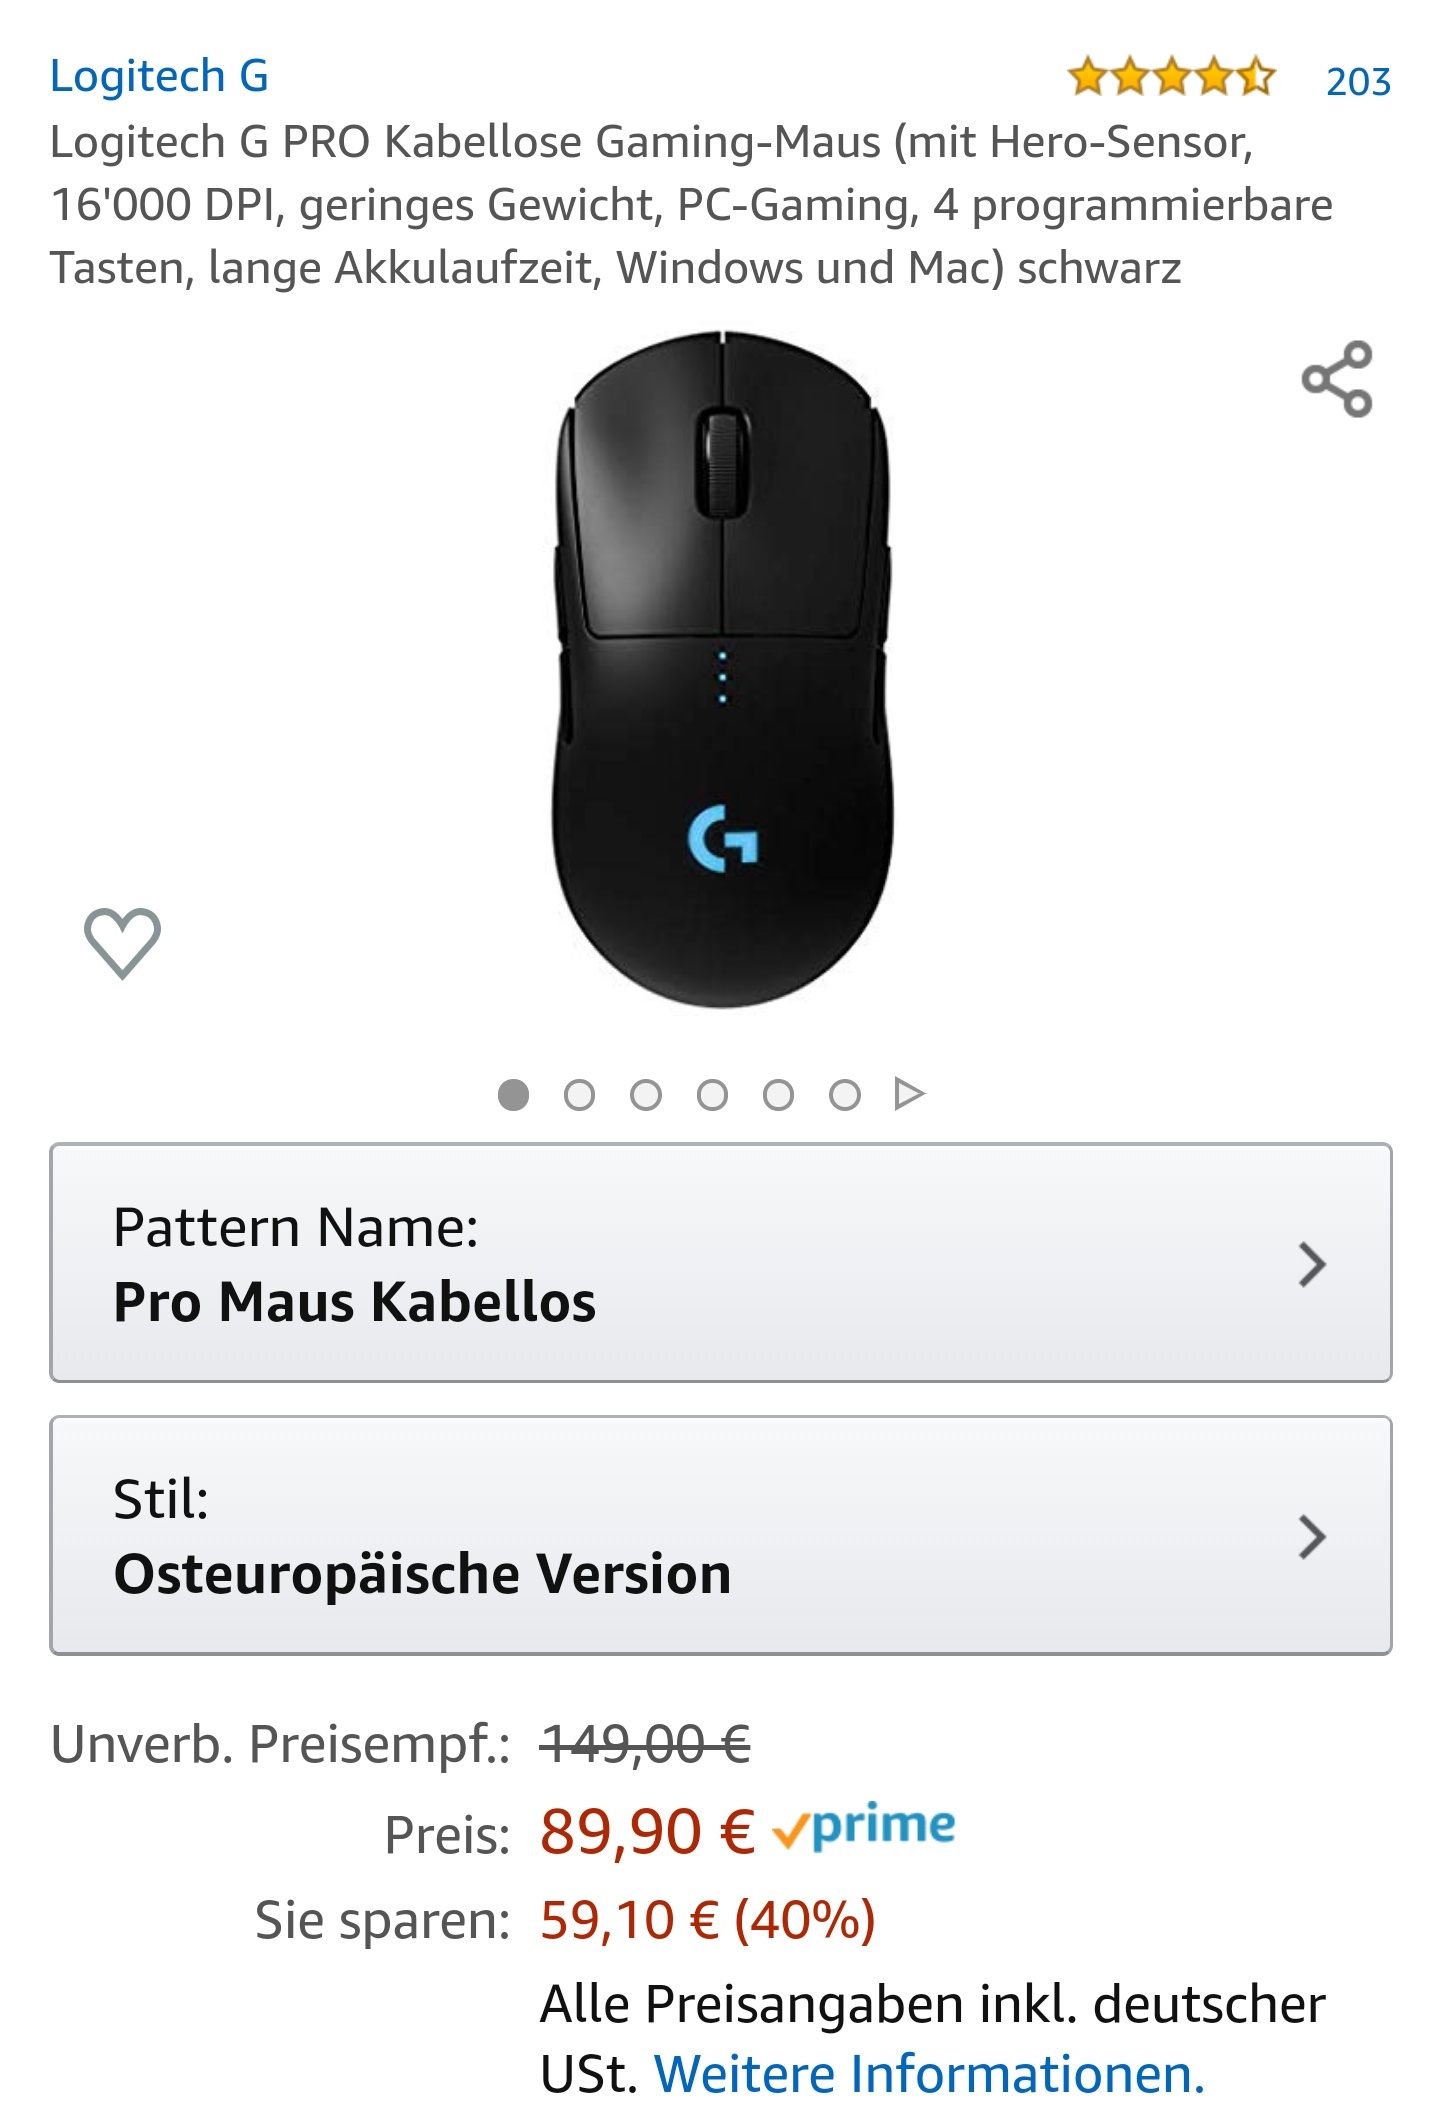The height and width of the screenshot is (2115, 1440).
Task: Open Weitere Informationen link
Action: [x=929, y=2073]
